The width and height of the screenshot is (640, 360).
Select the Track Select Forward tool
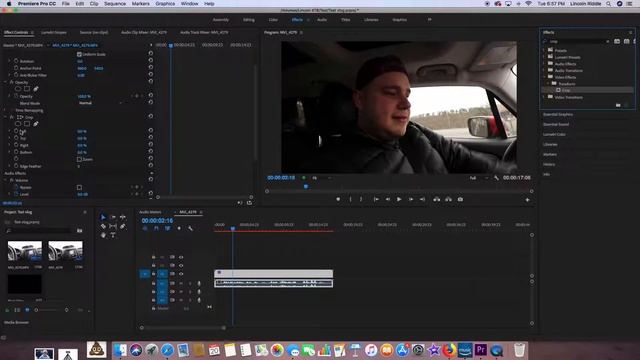113,217
